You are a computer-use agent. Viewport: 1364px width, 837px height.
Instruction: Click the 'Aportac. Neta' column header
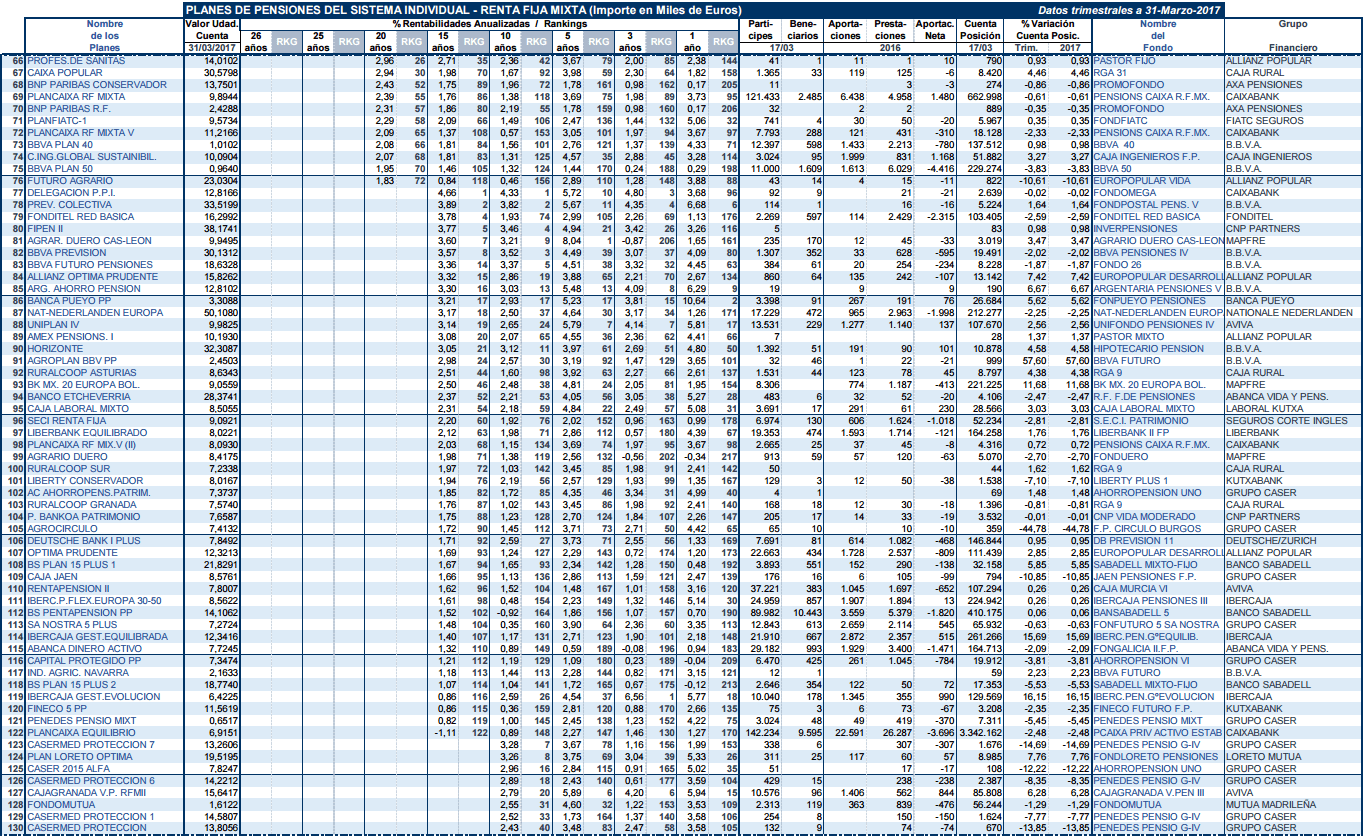934,29
